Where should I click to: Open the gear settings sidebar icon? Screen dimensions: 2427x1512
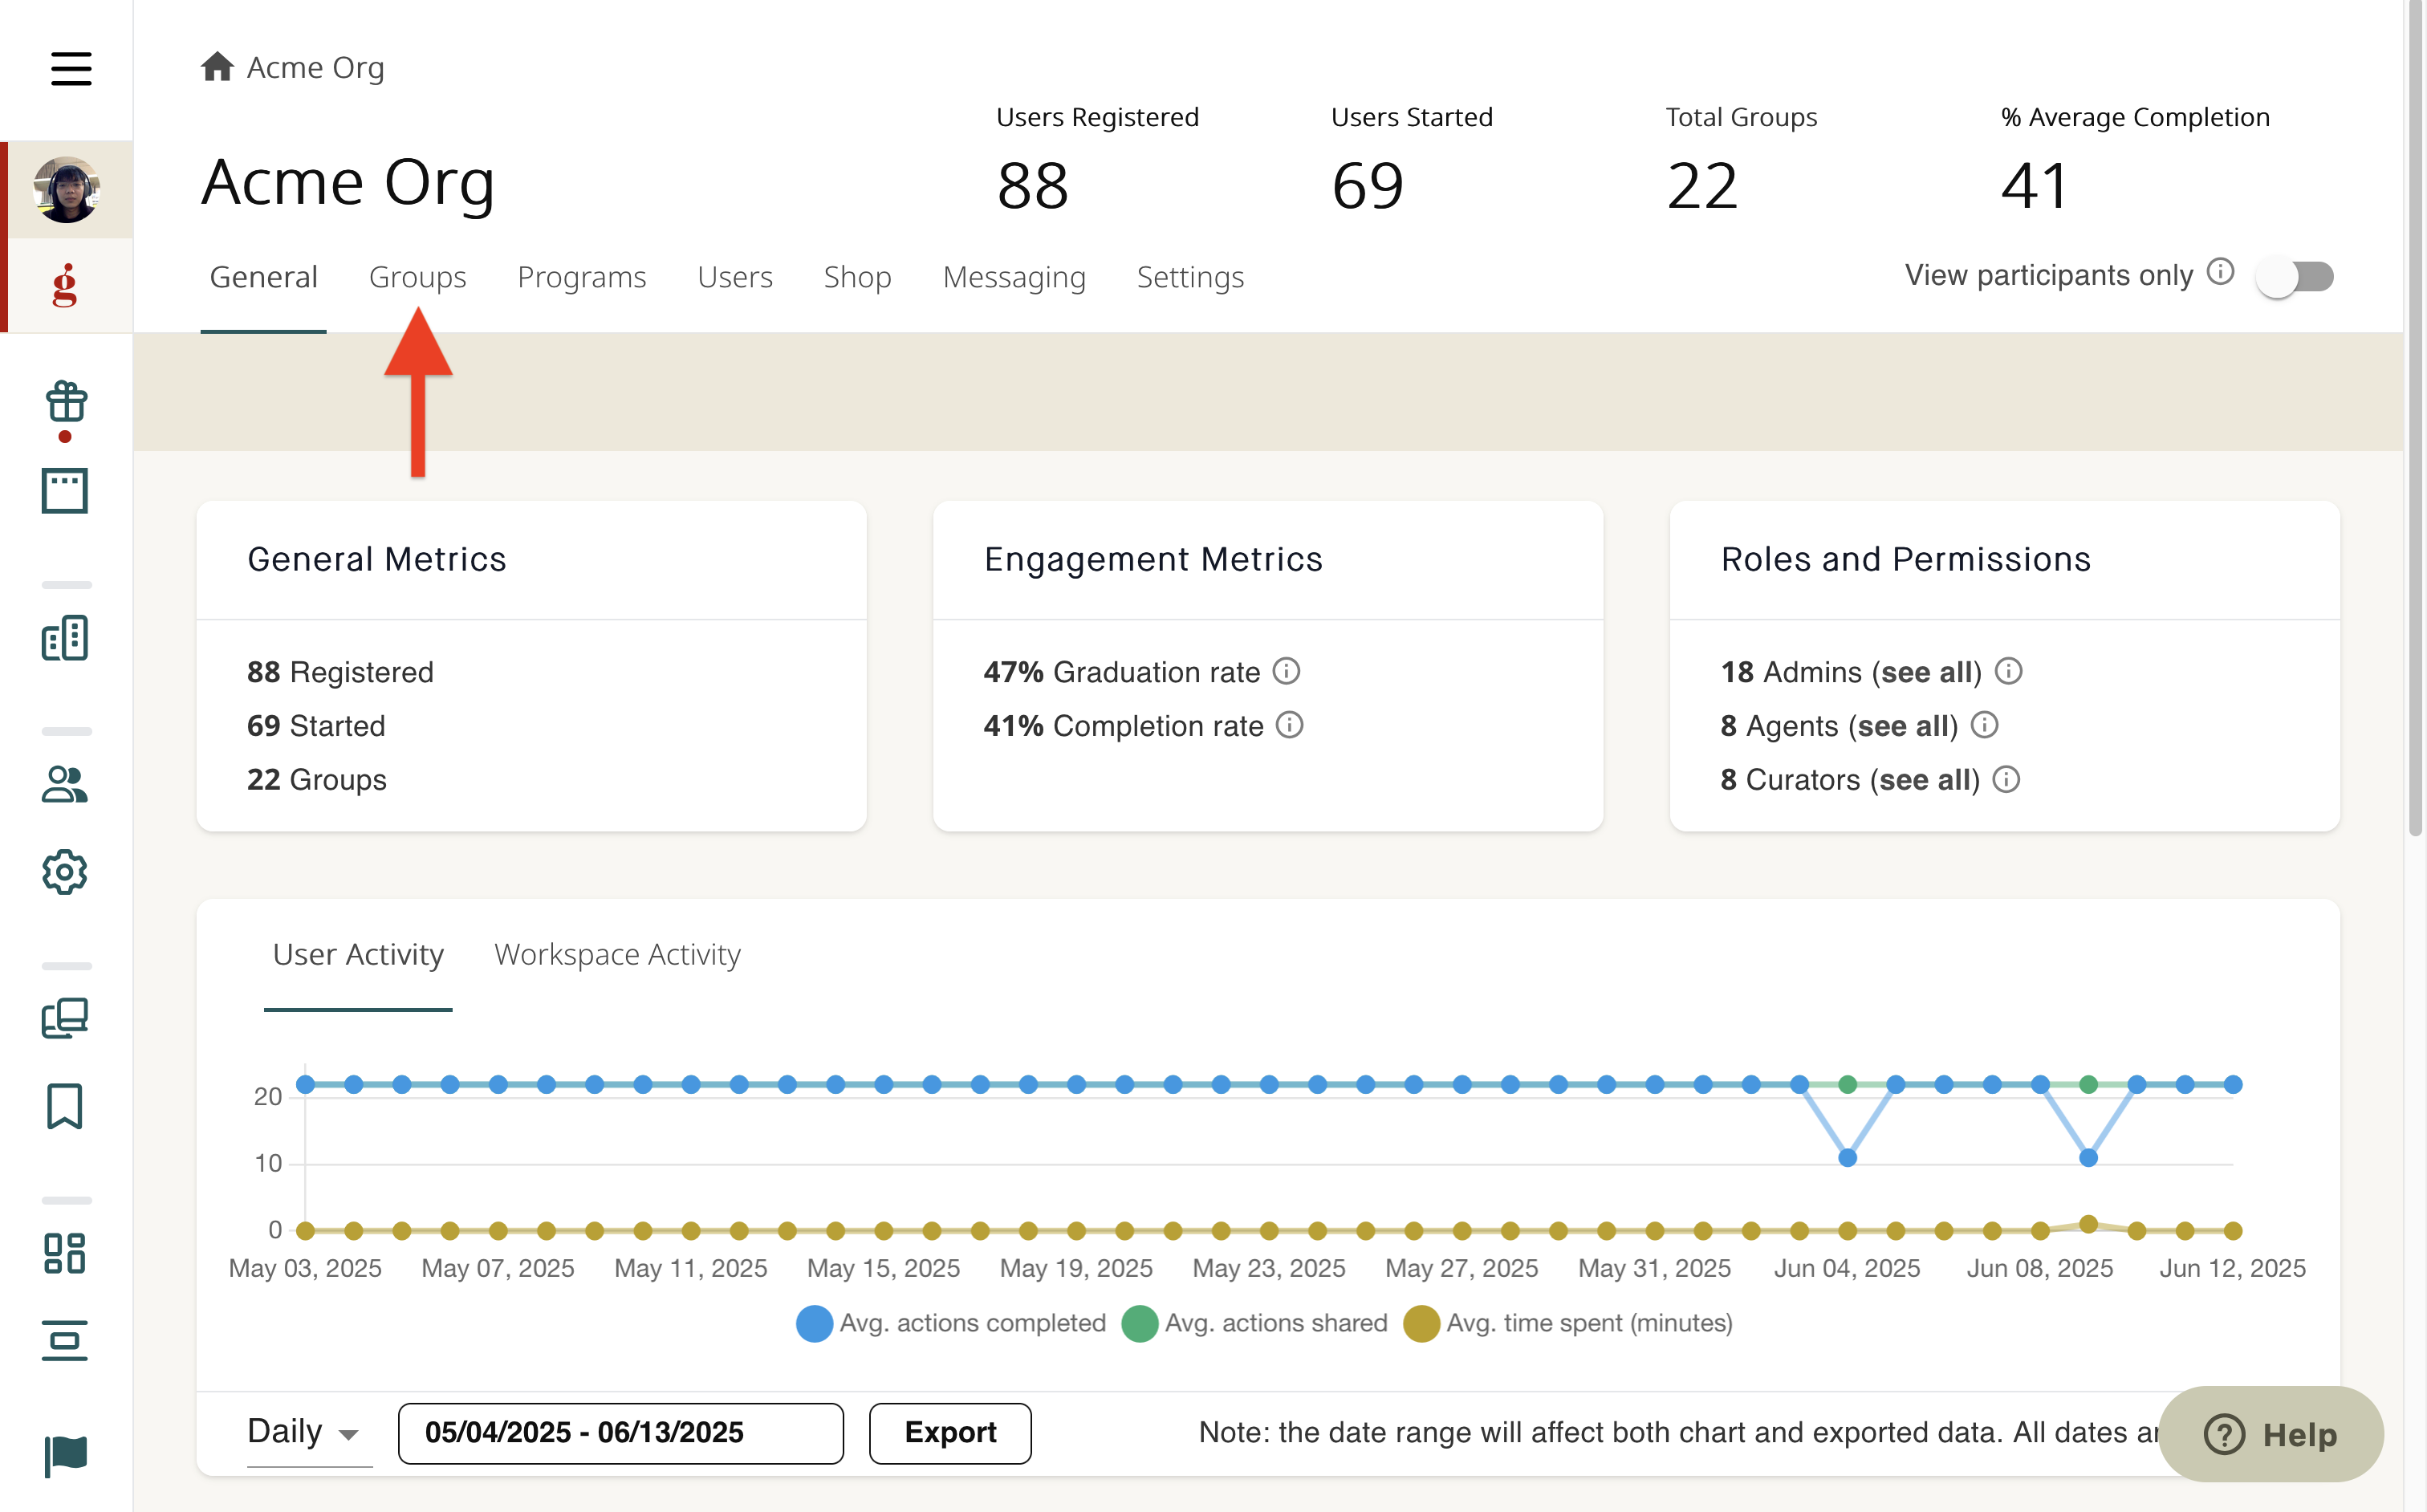point(65,871)
